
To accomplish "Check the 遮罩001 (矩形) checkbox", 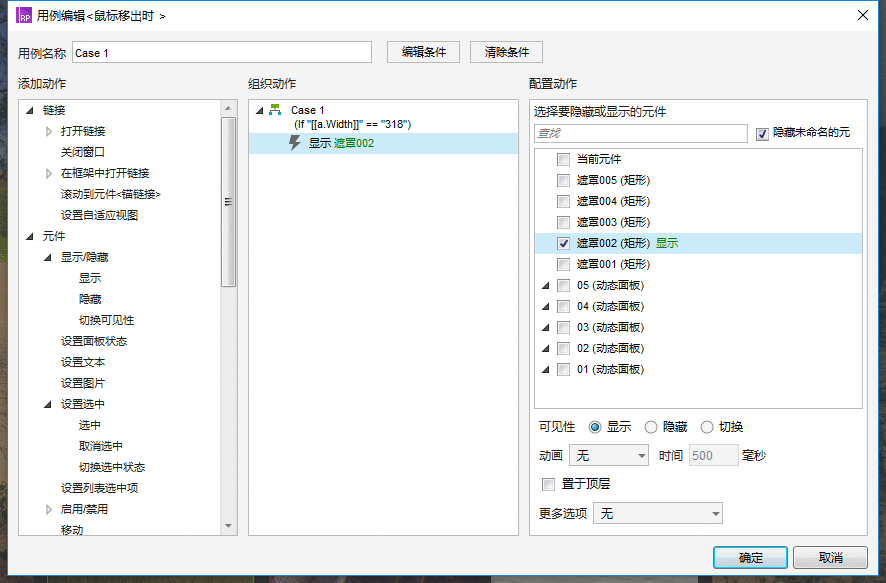I will (563, 264).
